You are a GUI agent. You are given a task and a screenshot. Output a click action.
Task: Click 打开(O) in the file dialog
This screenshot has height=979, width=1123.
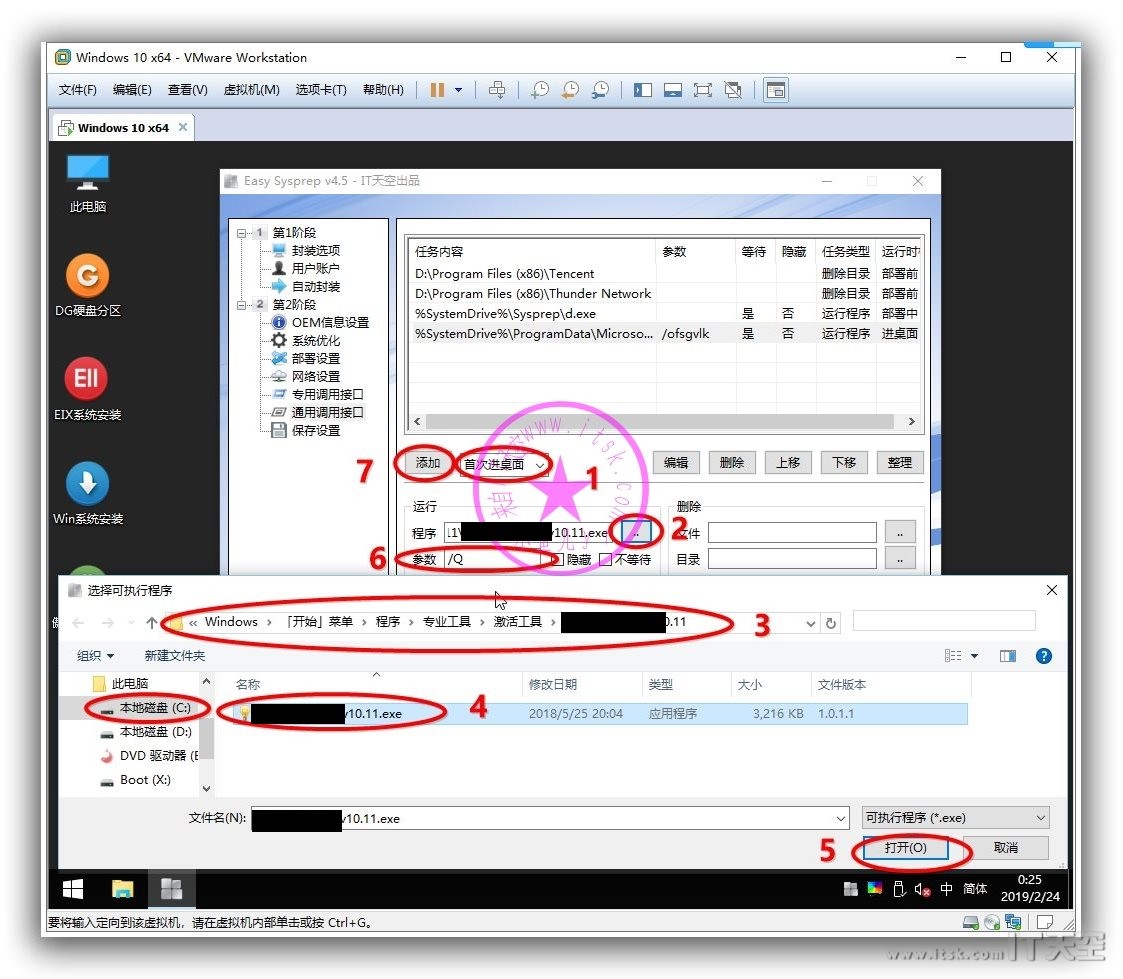(x=905, y=848)
